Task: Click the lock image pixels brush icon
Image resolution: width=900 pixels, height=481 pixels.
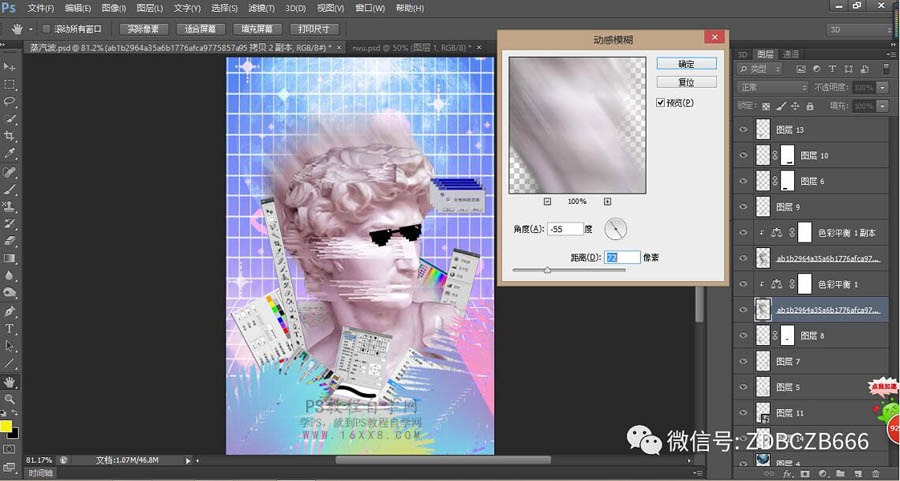Action: [x=781, y=106]
